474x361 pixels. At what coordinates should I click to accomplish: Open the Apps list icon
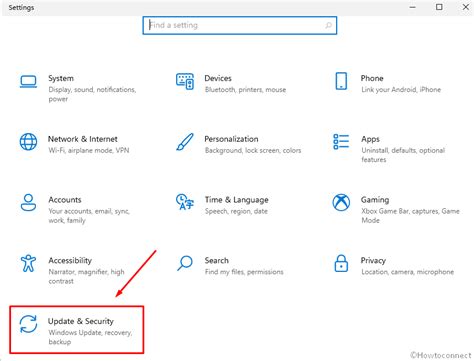341,142
